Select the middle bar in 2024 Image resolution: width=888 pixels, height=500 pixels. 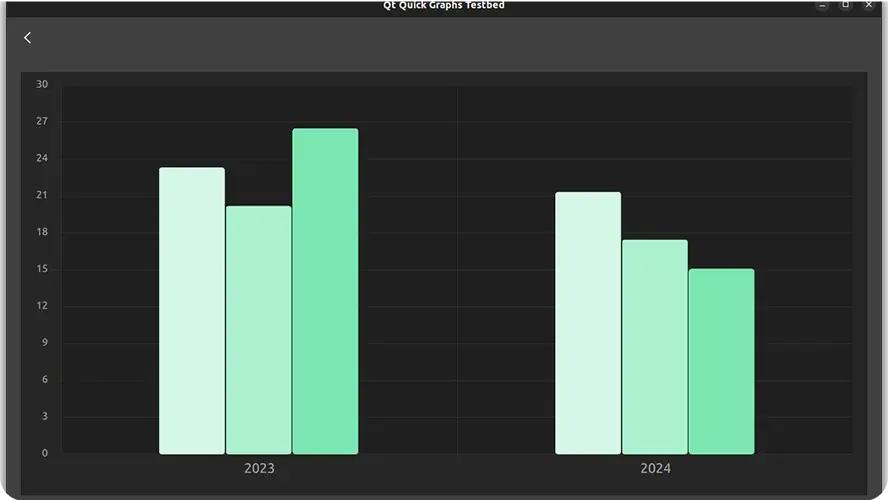(655, 347)
